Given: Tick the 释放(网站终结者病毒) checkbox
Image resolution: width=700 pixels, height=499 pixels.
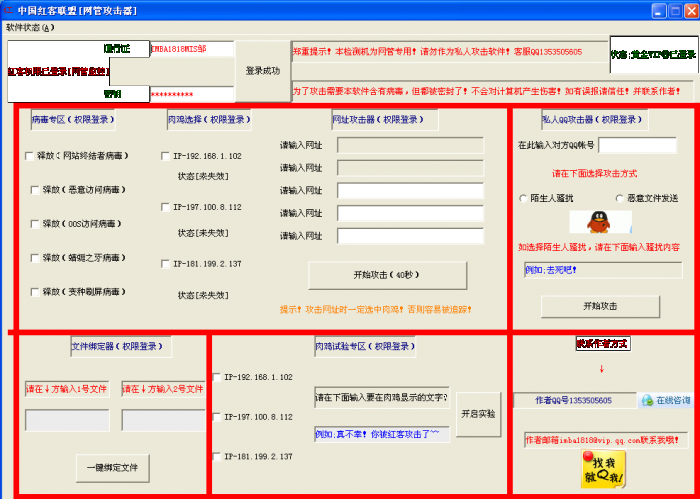Looking at the screenshot, I should coord(29,156).
